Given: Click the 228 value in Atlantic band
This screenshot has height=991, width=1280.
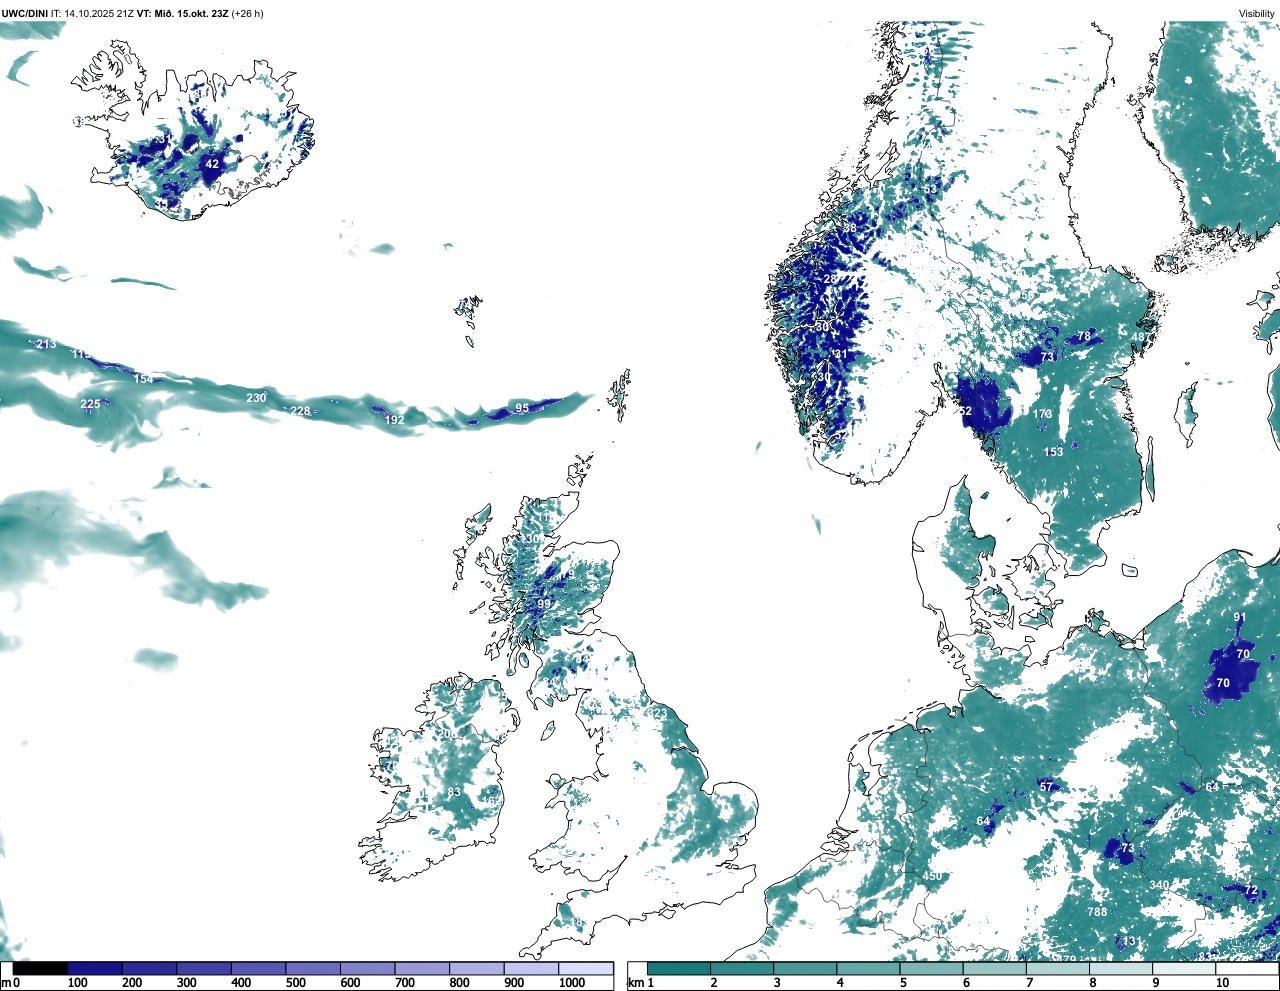Looking at the screenshot, I should coord(300,411).
